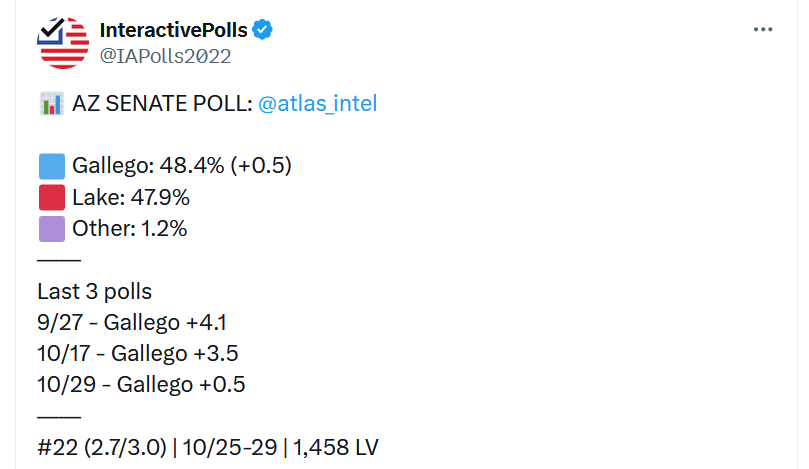809x469 pixels.
Task: Select the Other 1.2% result line
Action: [x=129, y=229]
